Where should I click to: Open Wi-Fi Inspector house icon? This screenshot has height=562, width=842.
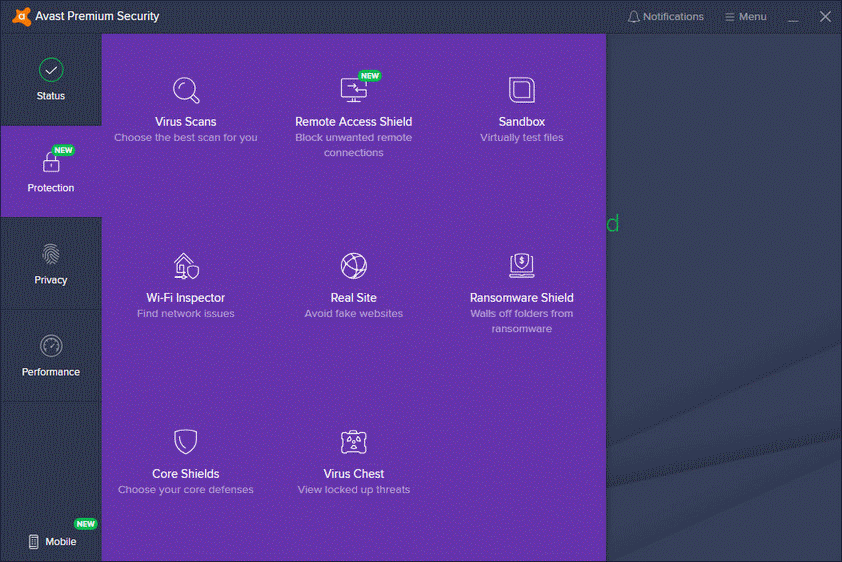click(x=186, y=266)
